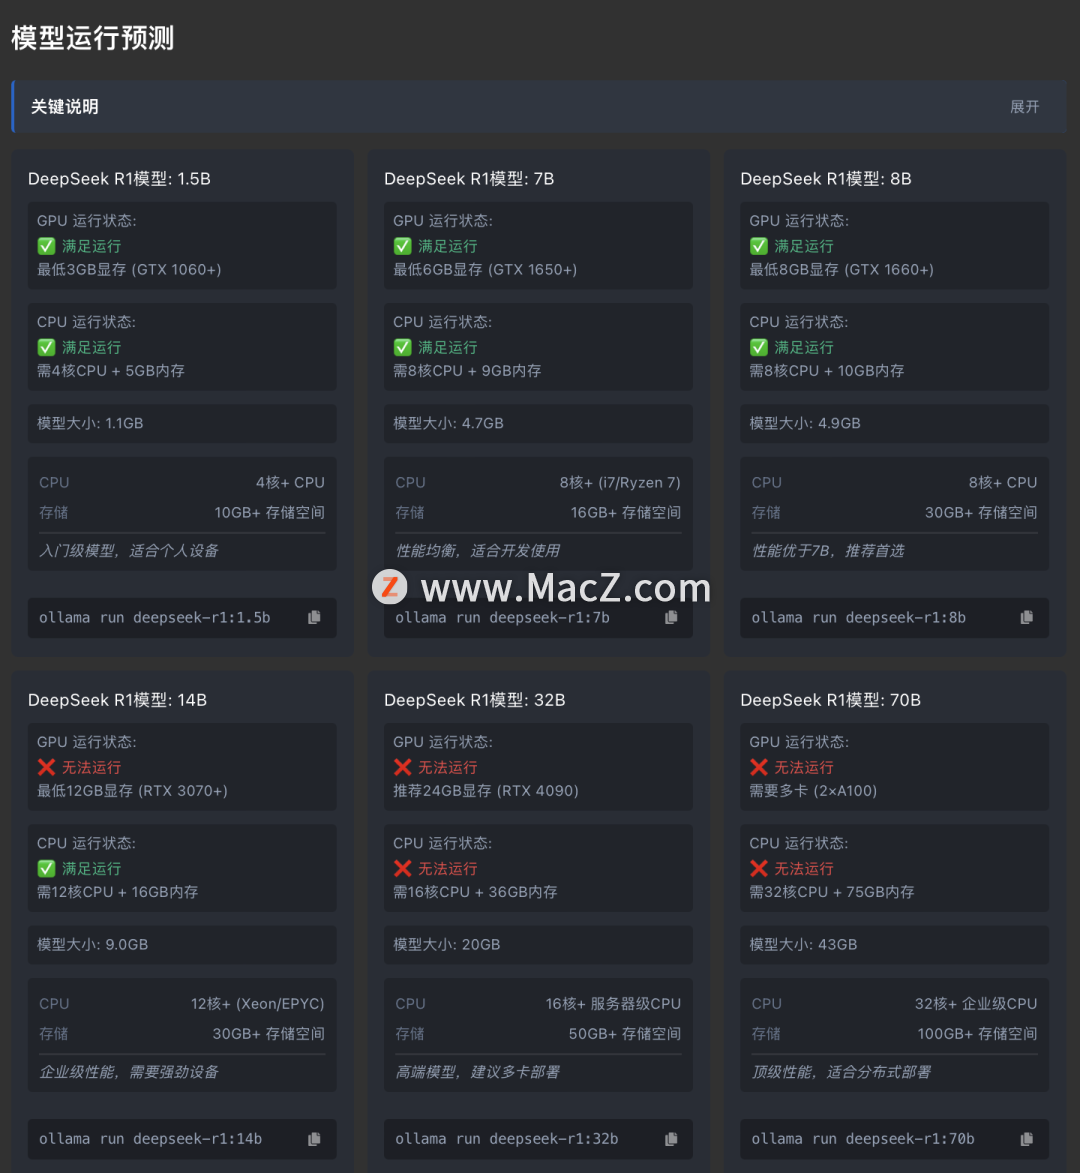Click 需32核CPU + 75GB内存 text
The height and width of the screenshot is (1173, 1080).
point(832,892)
